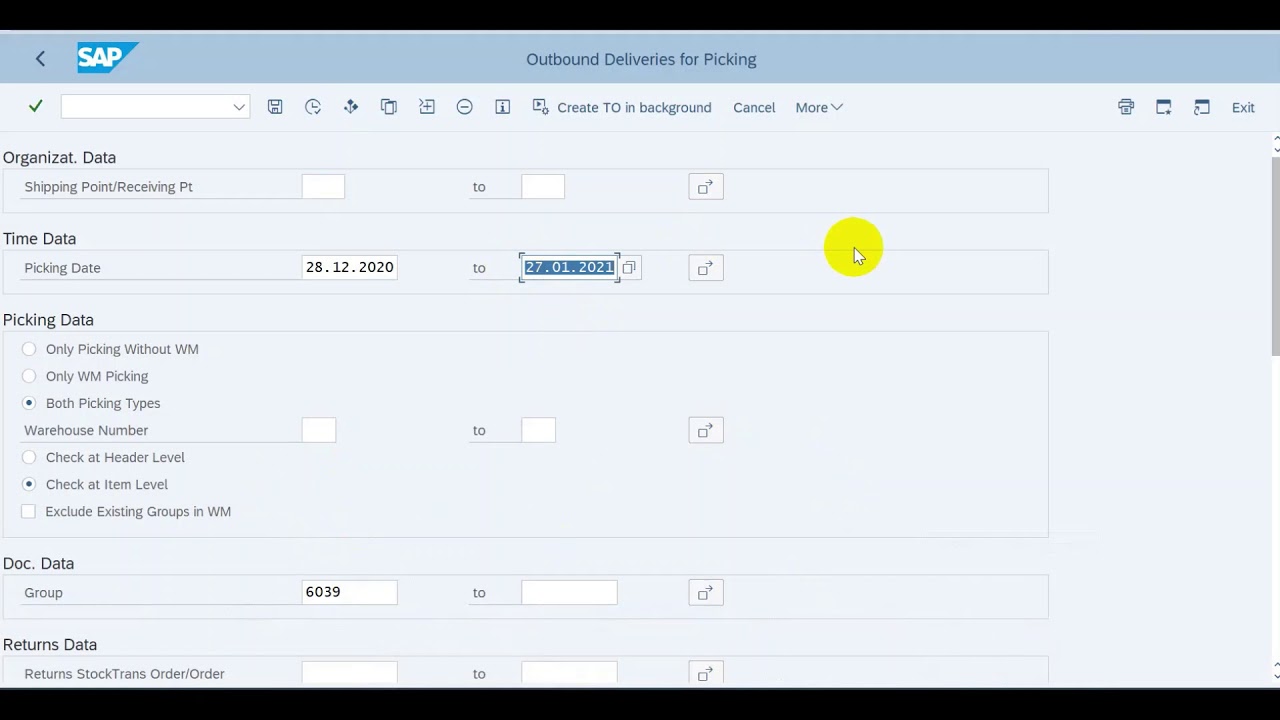Viewport: 1280px width, 720px height.
Task: Click Picking Date to field 27.01.2021
Action: point(569,267)
